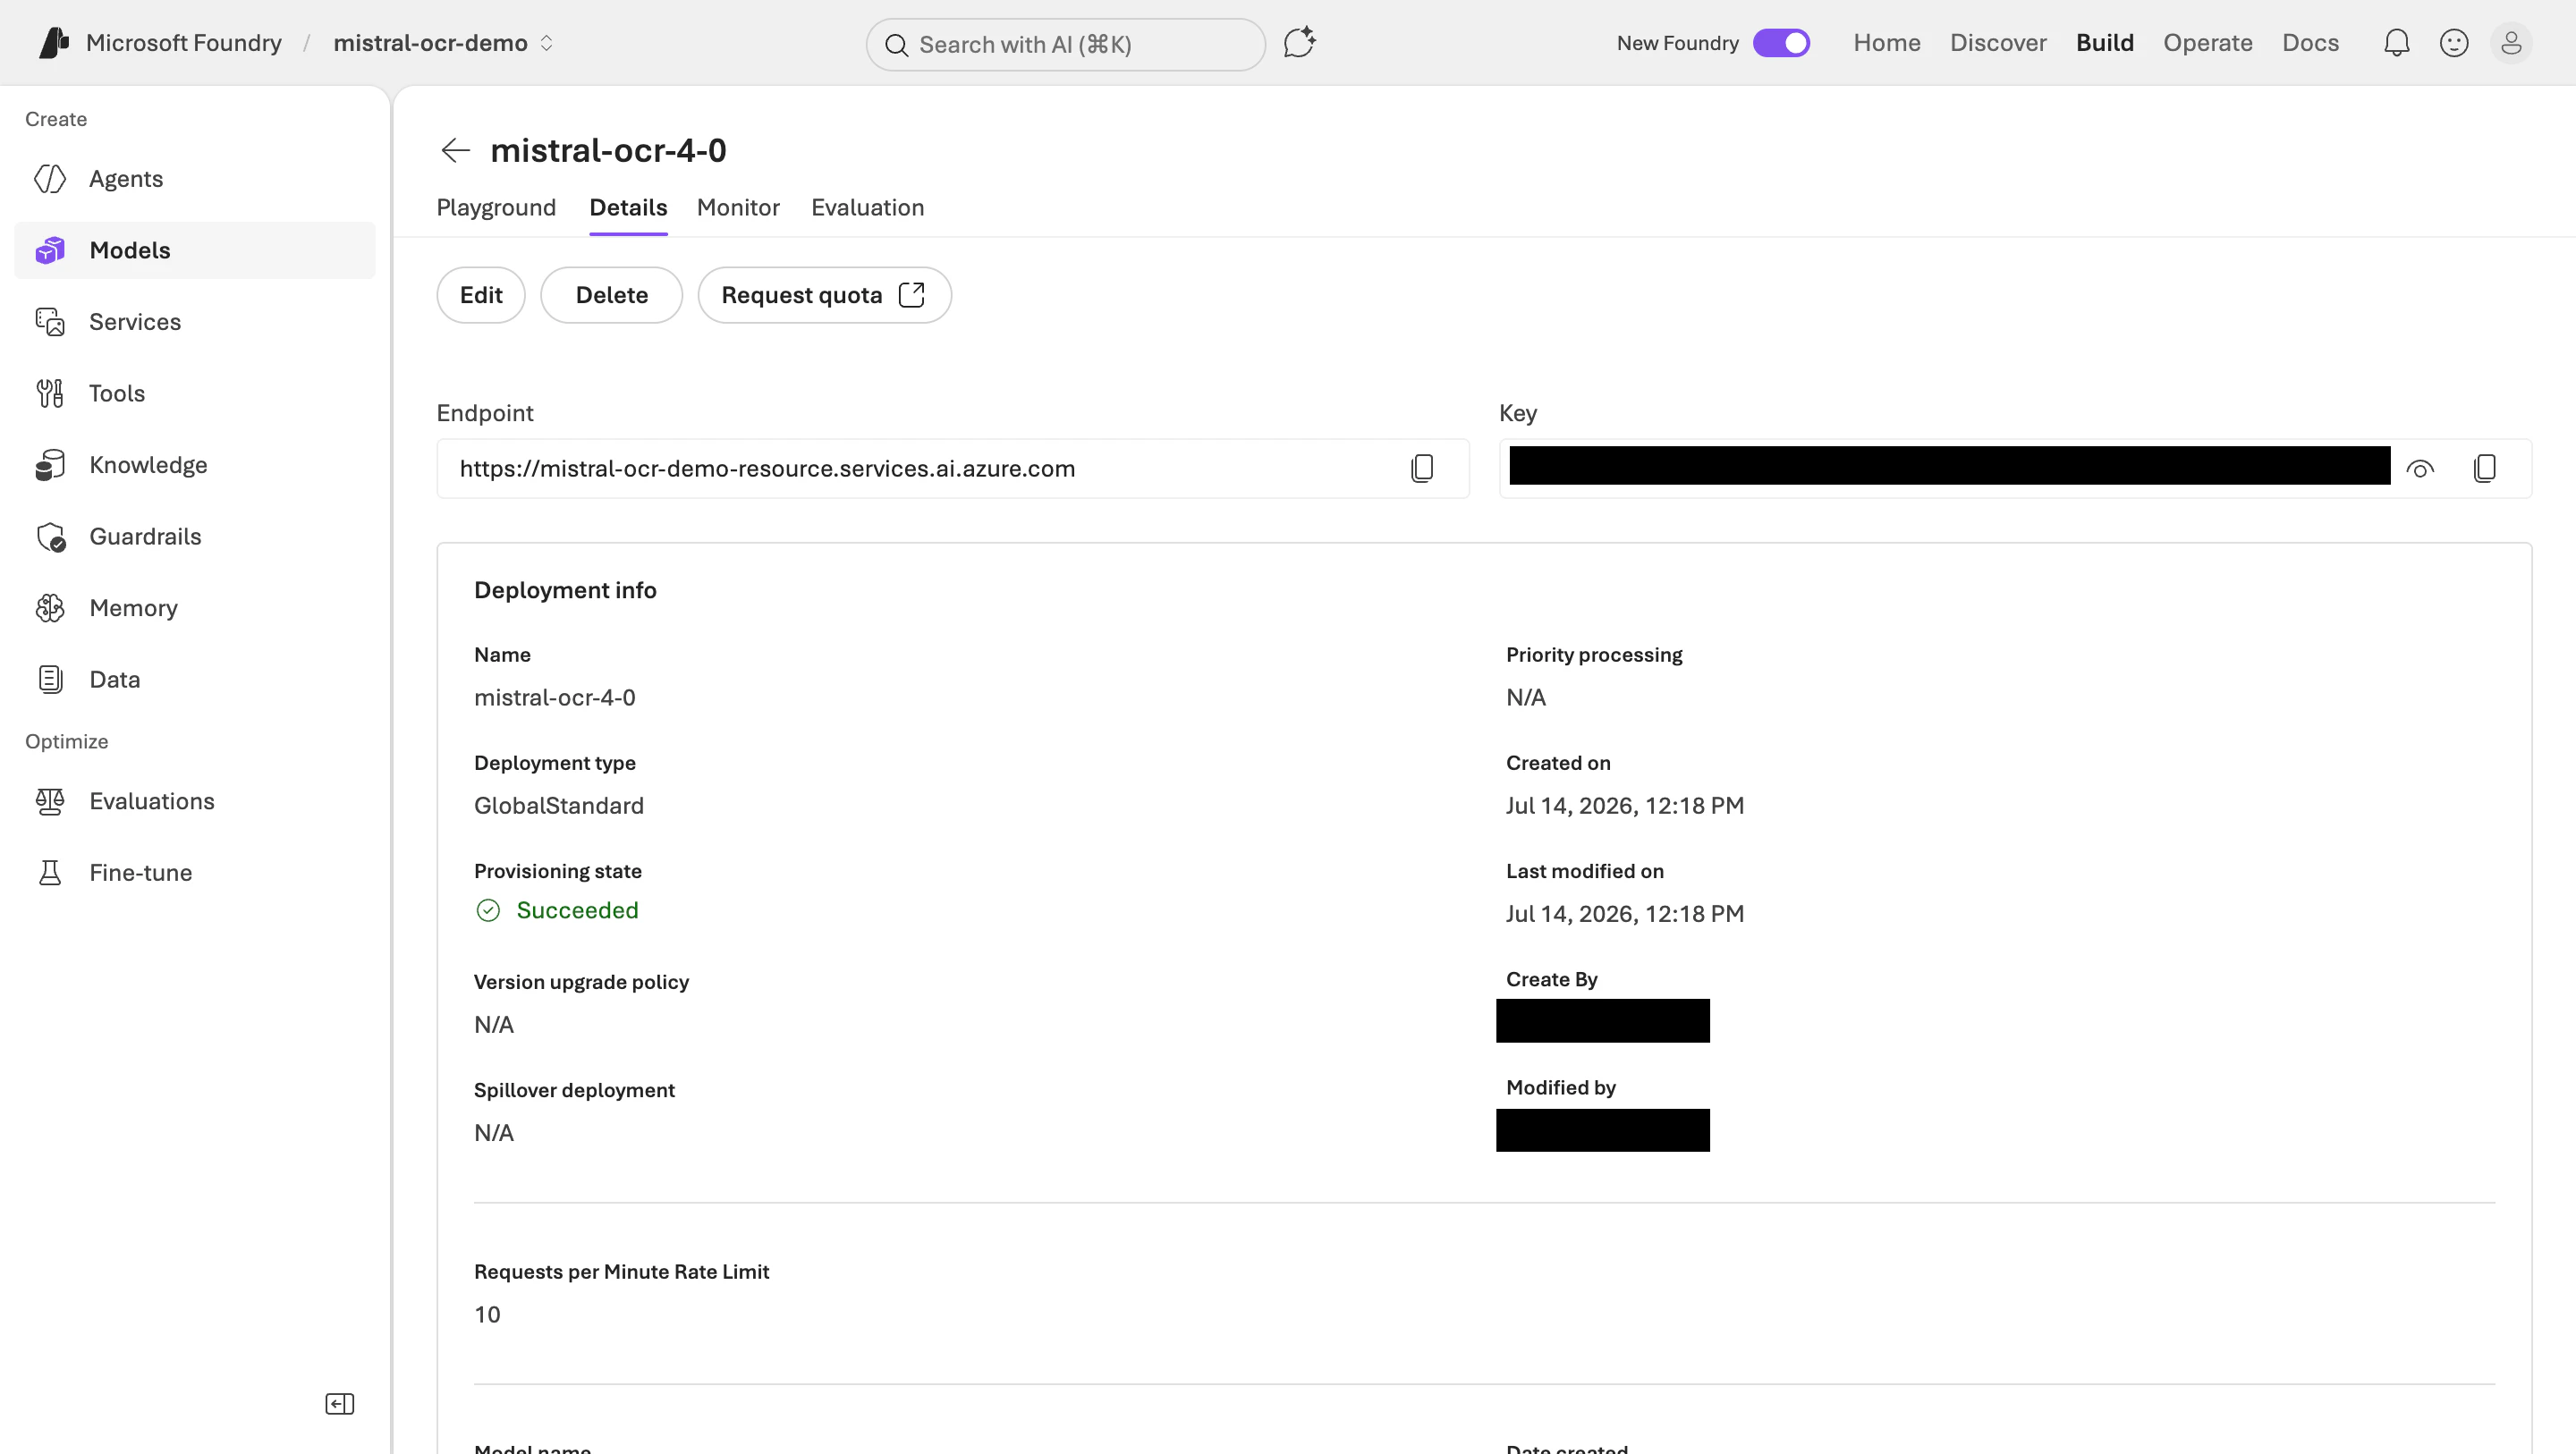Click the Microsoft Foundry breadcrumb link

click(184, 43)
